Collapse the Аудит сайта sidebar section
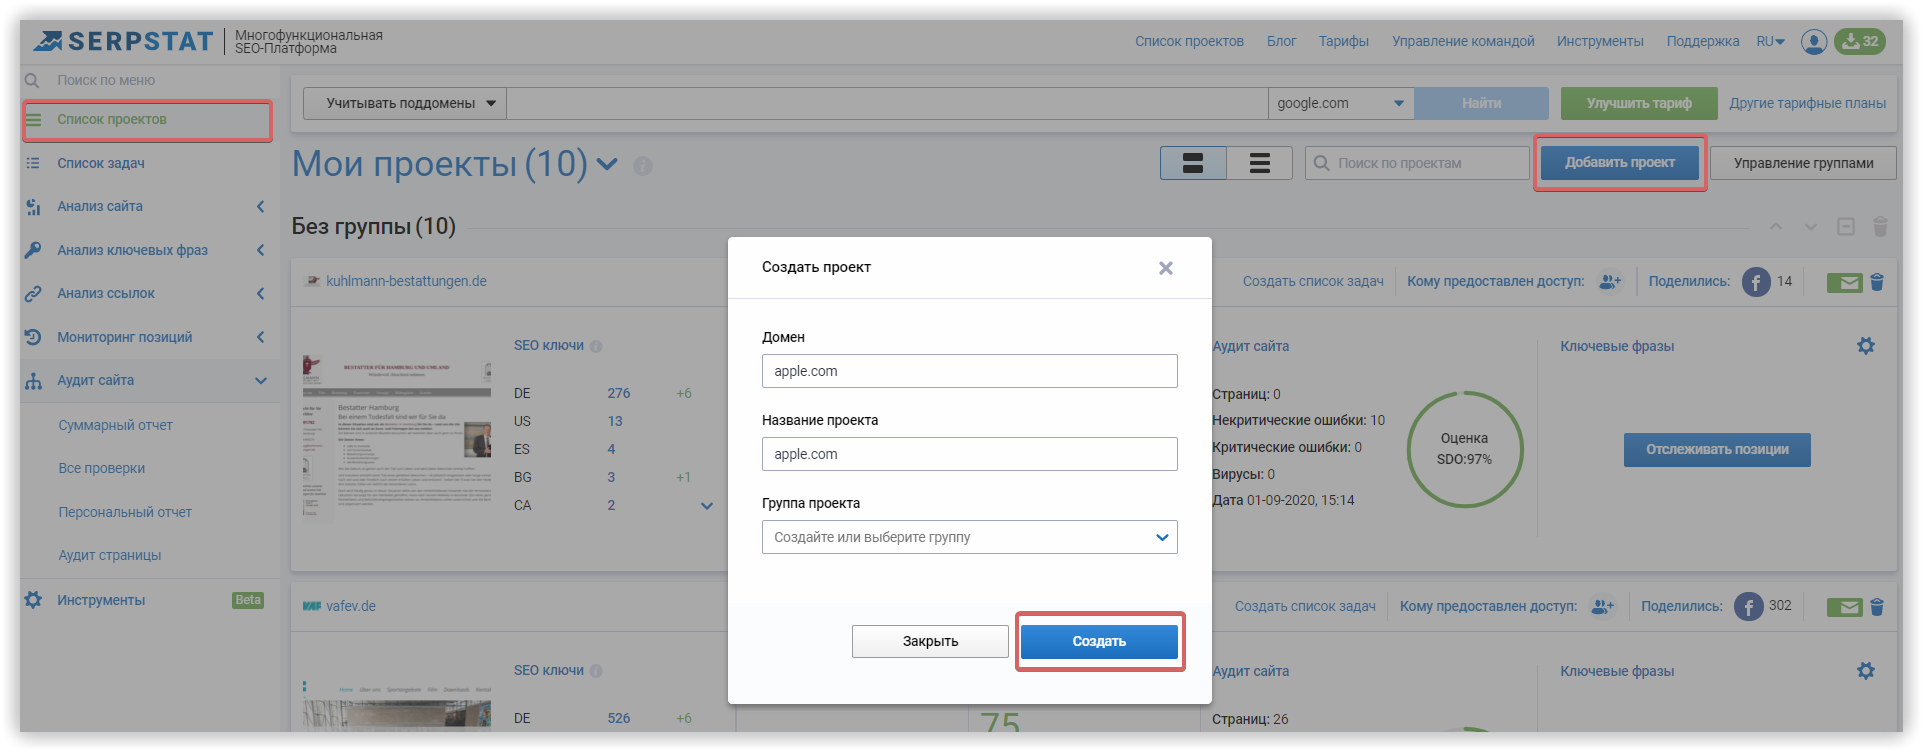This screenshot has width=1923, height=752. [x=261, y=381]
